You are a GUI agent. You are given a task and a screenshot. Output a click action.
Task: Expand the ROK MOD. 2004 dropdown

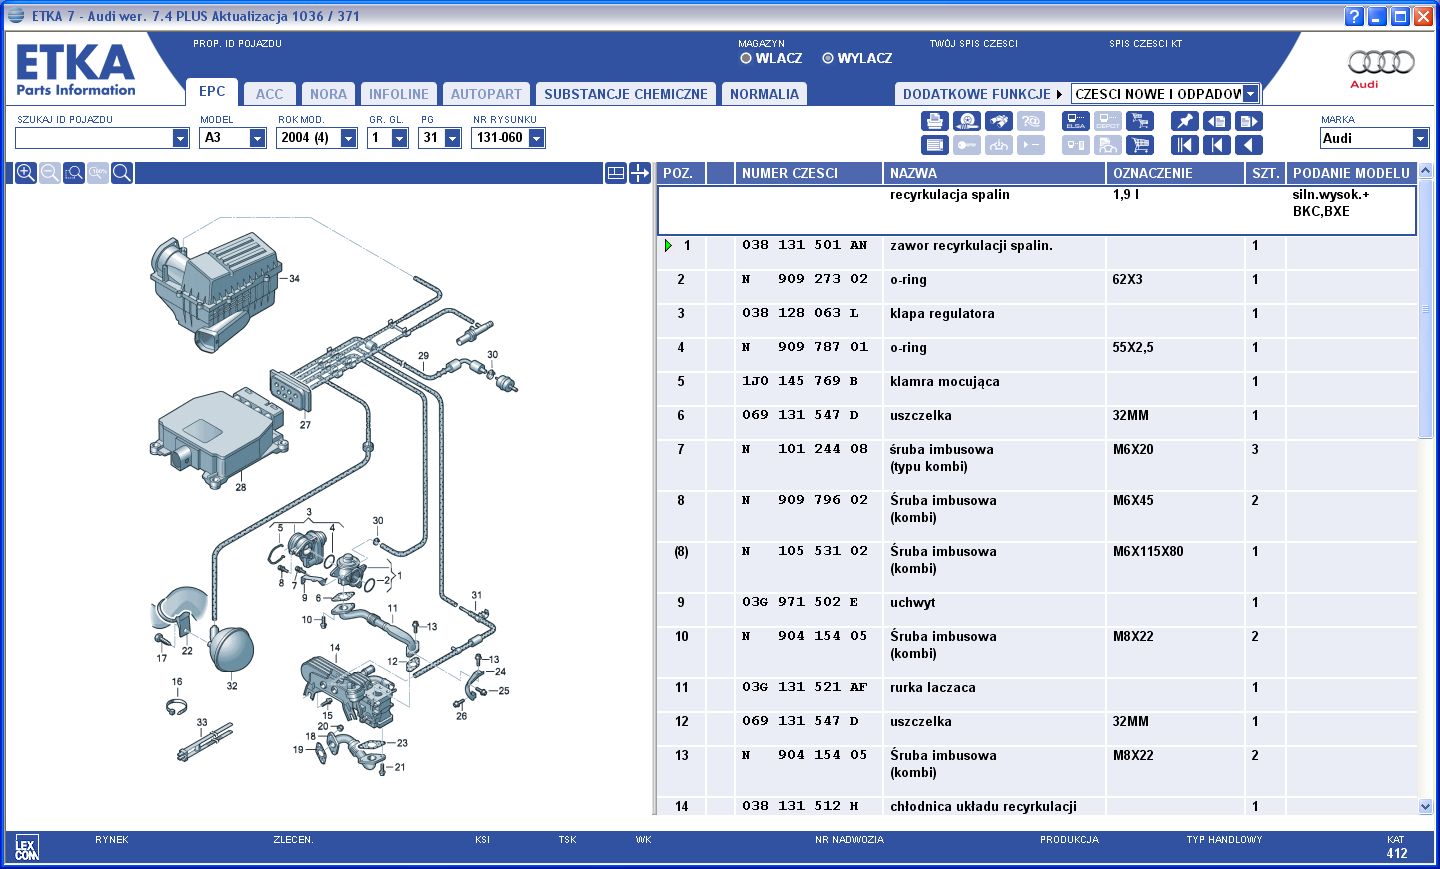tap(348, 138)
